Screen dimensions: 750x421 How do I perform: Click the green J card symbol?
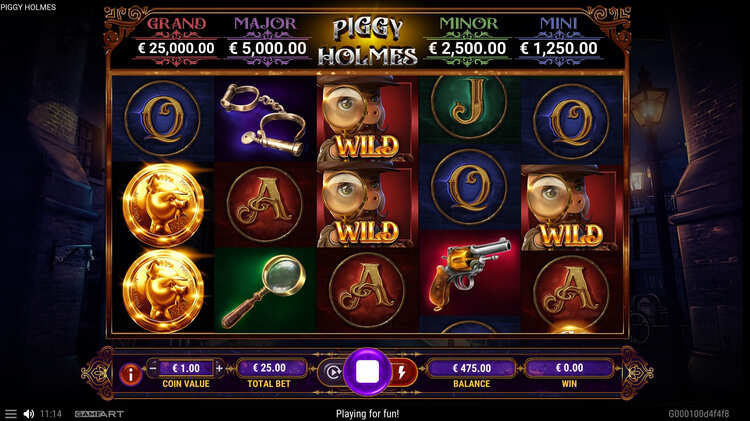point(469,107)
